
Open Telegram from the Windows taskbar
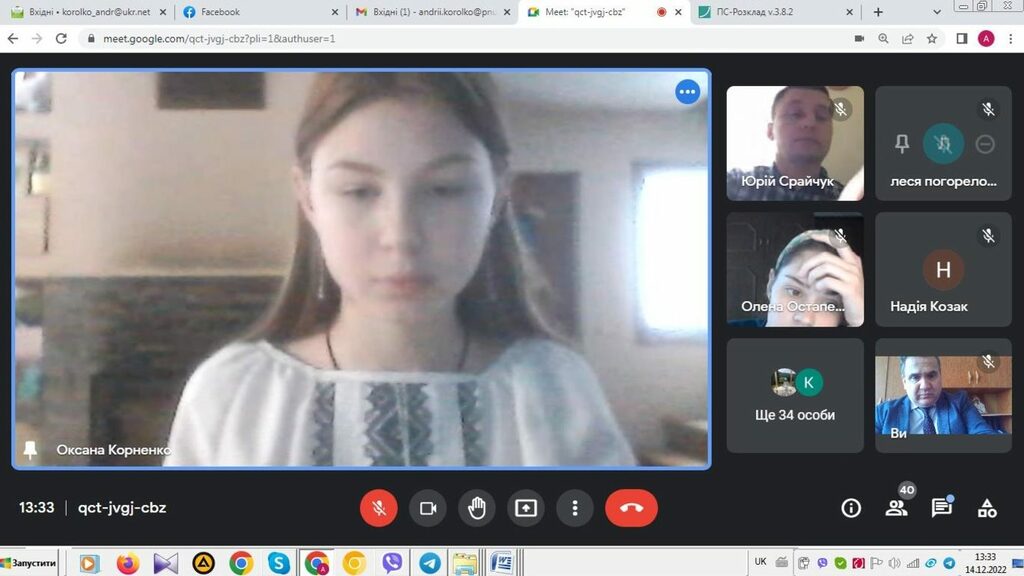[429, 563]
